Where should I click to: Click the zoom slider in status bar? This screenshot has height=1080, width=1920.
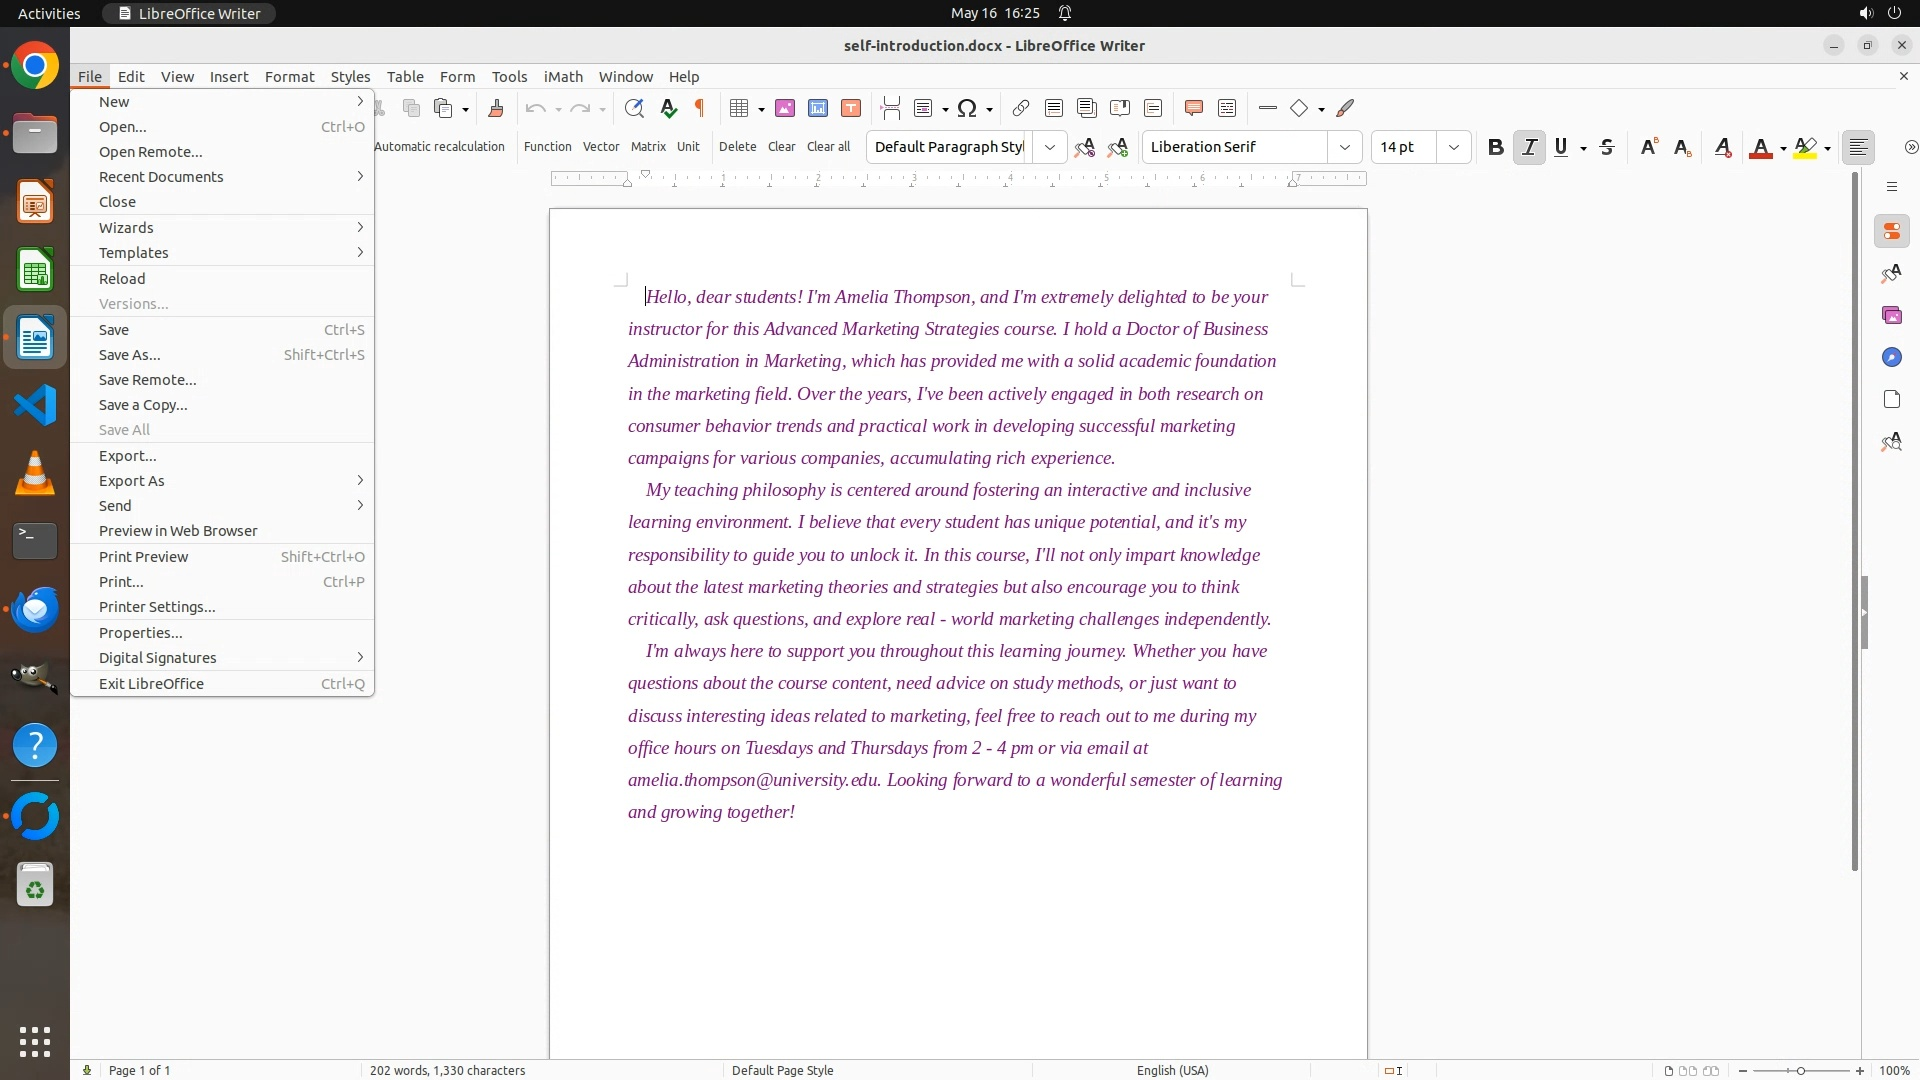tap(1800, 1070)
